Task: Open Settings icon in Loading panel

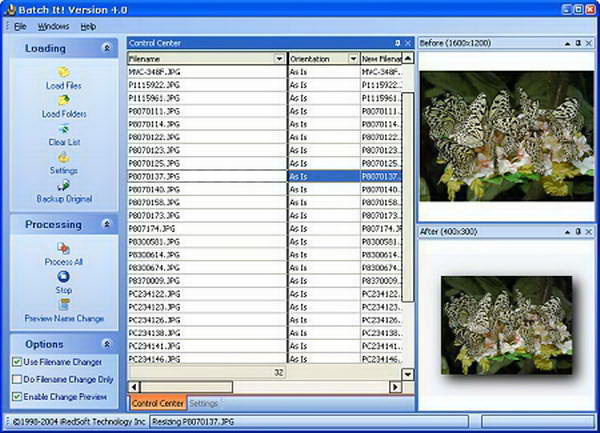Action: click(x=64, y=157)
